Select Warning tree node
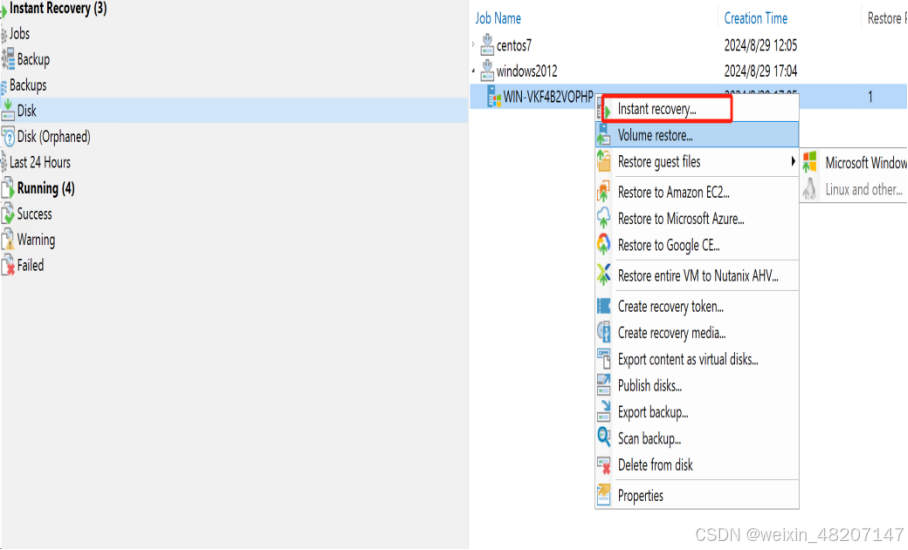 [x=36, y=239]
